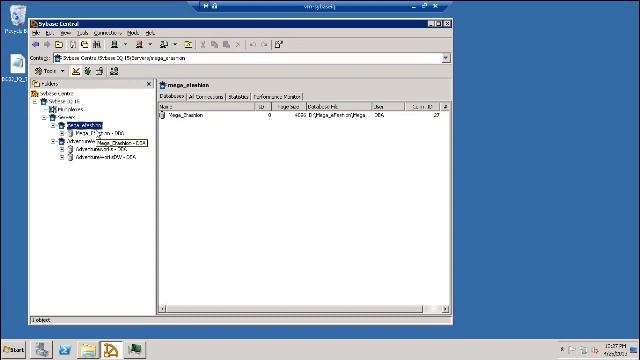Close the Folders pane with its X
The image size is (640, 360).
tap(149, 84)
